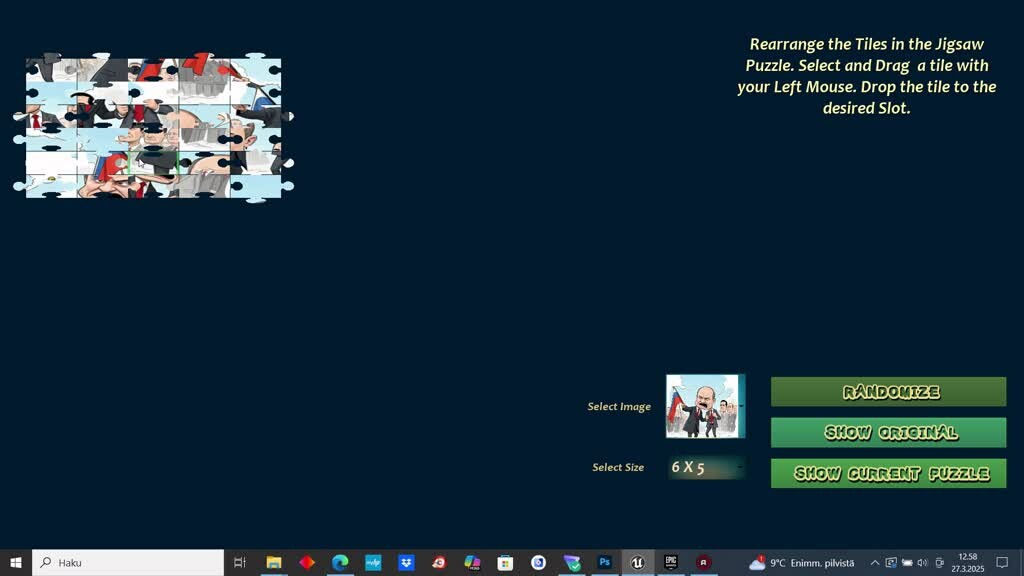
Task: Click the Haku search box
Action: (128, 563)
